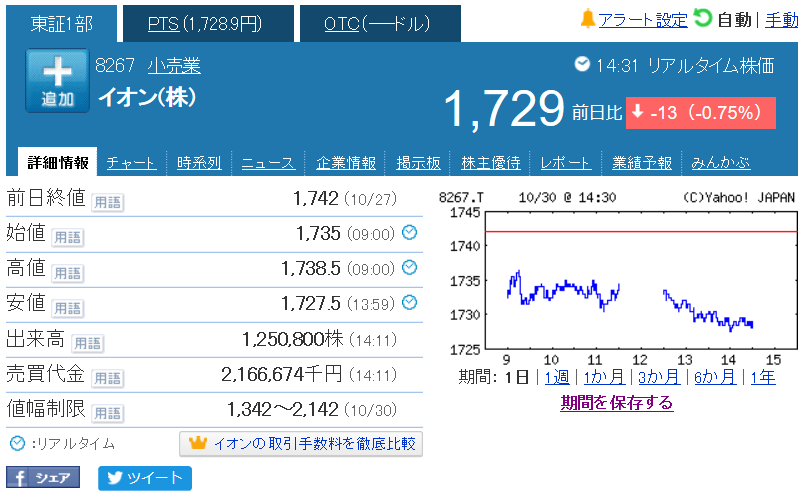Click the down arrow in the price change badge
Screen dimensions: 807x495
637,112
